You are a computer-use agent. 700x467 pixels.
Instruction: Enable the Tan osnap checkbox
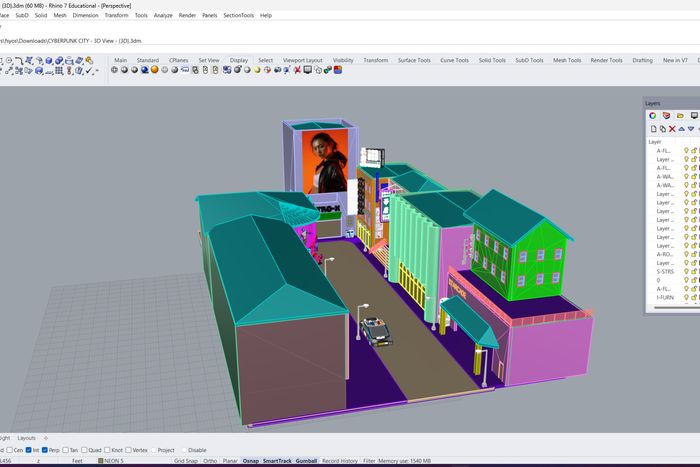coord(64,450)
